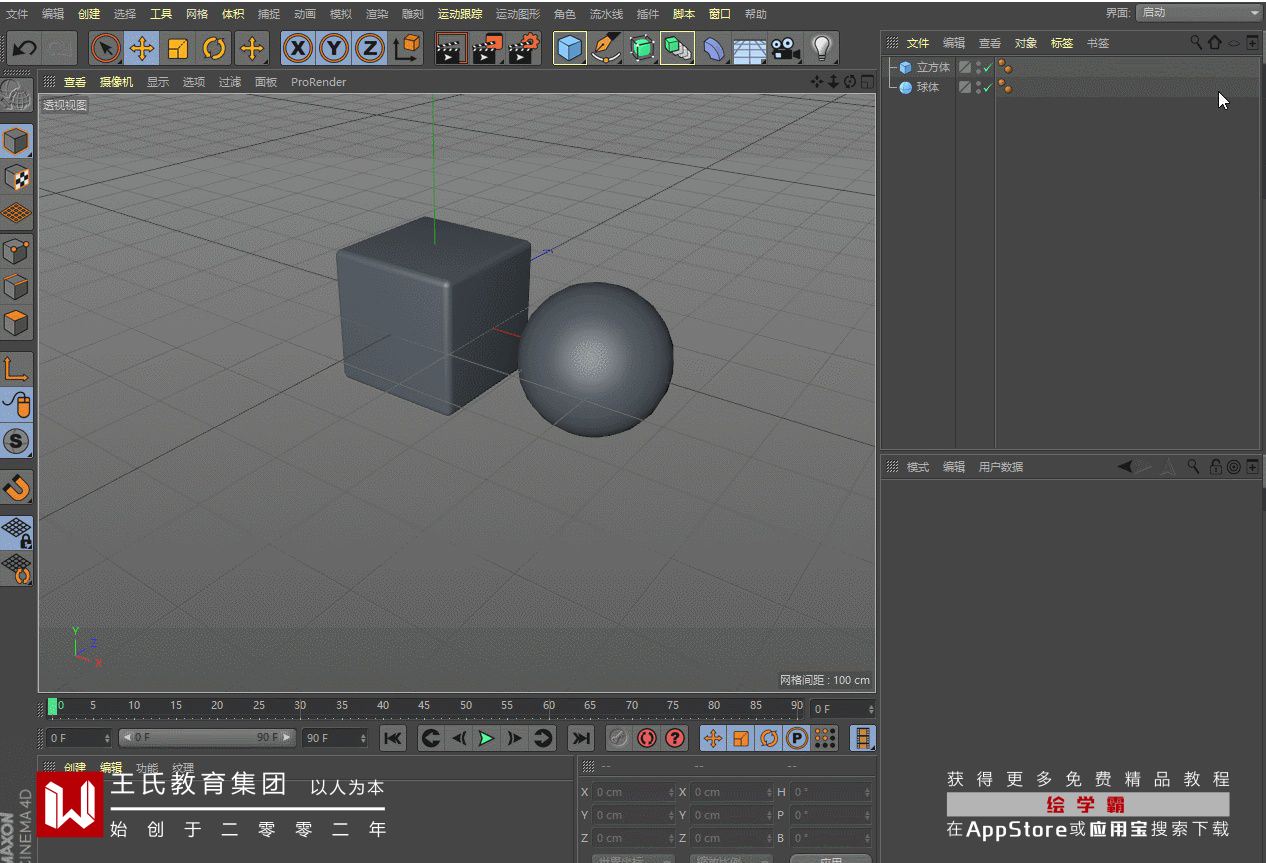Toggle visibility dots of 球体 object
The height and width of the screenshot is (863, 1266).
978,88
